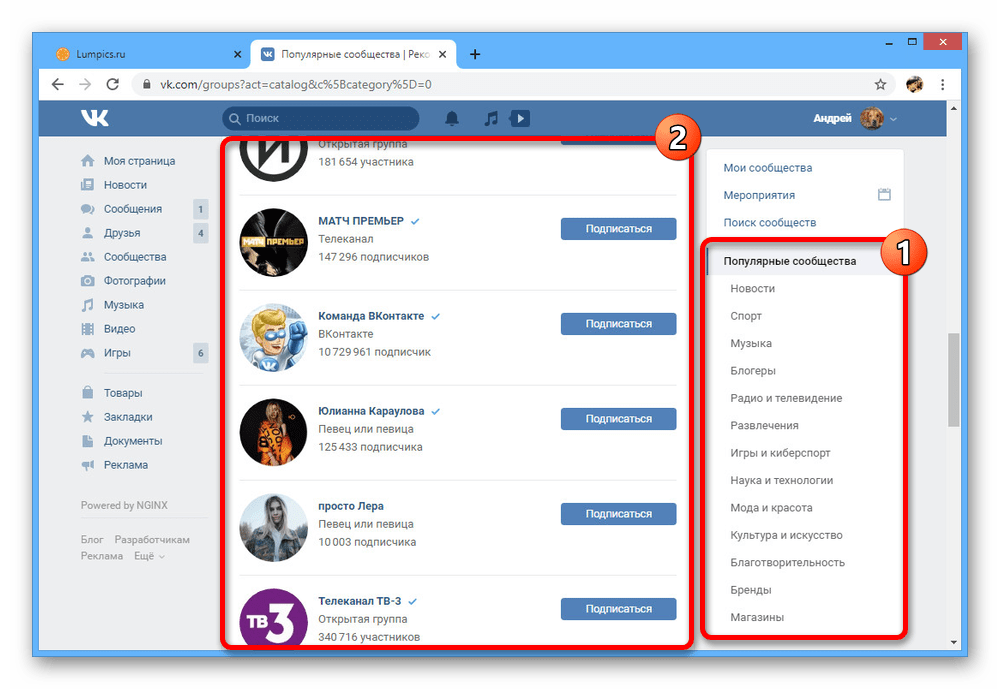This screenshot has height=689, width=1000.
Task: Click the verified checkmark next to МАТЧ ПРЕМЬЕР
Action: click(415, 221)
